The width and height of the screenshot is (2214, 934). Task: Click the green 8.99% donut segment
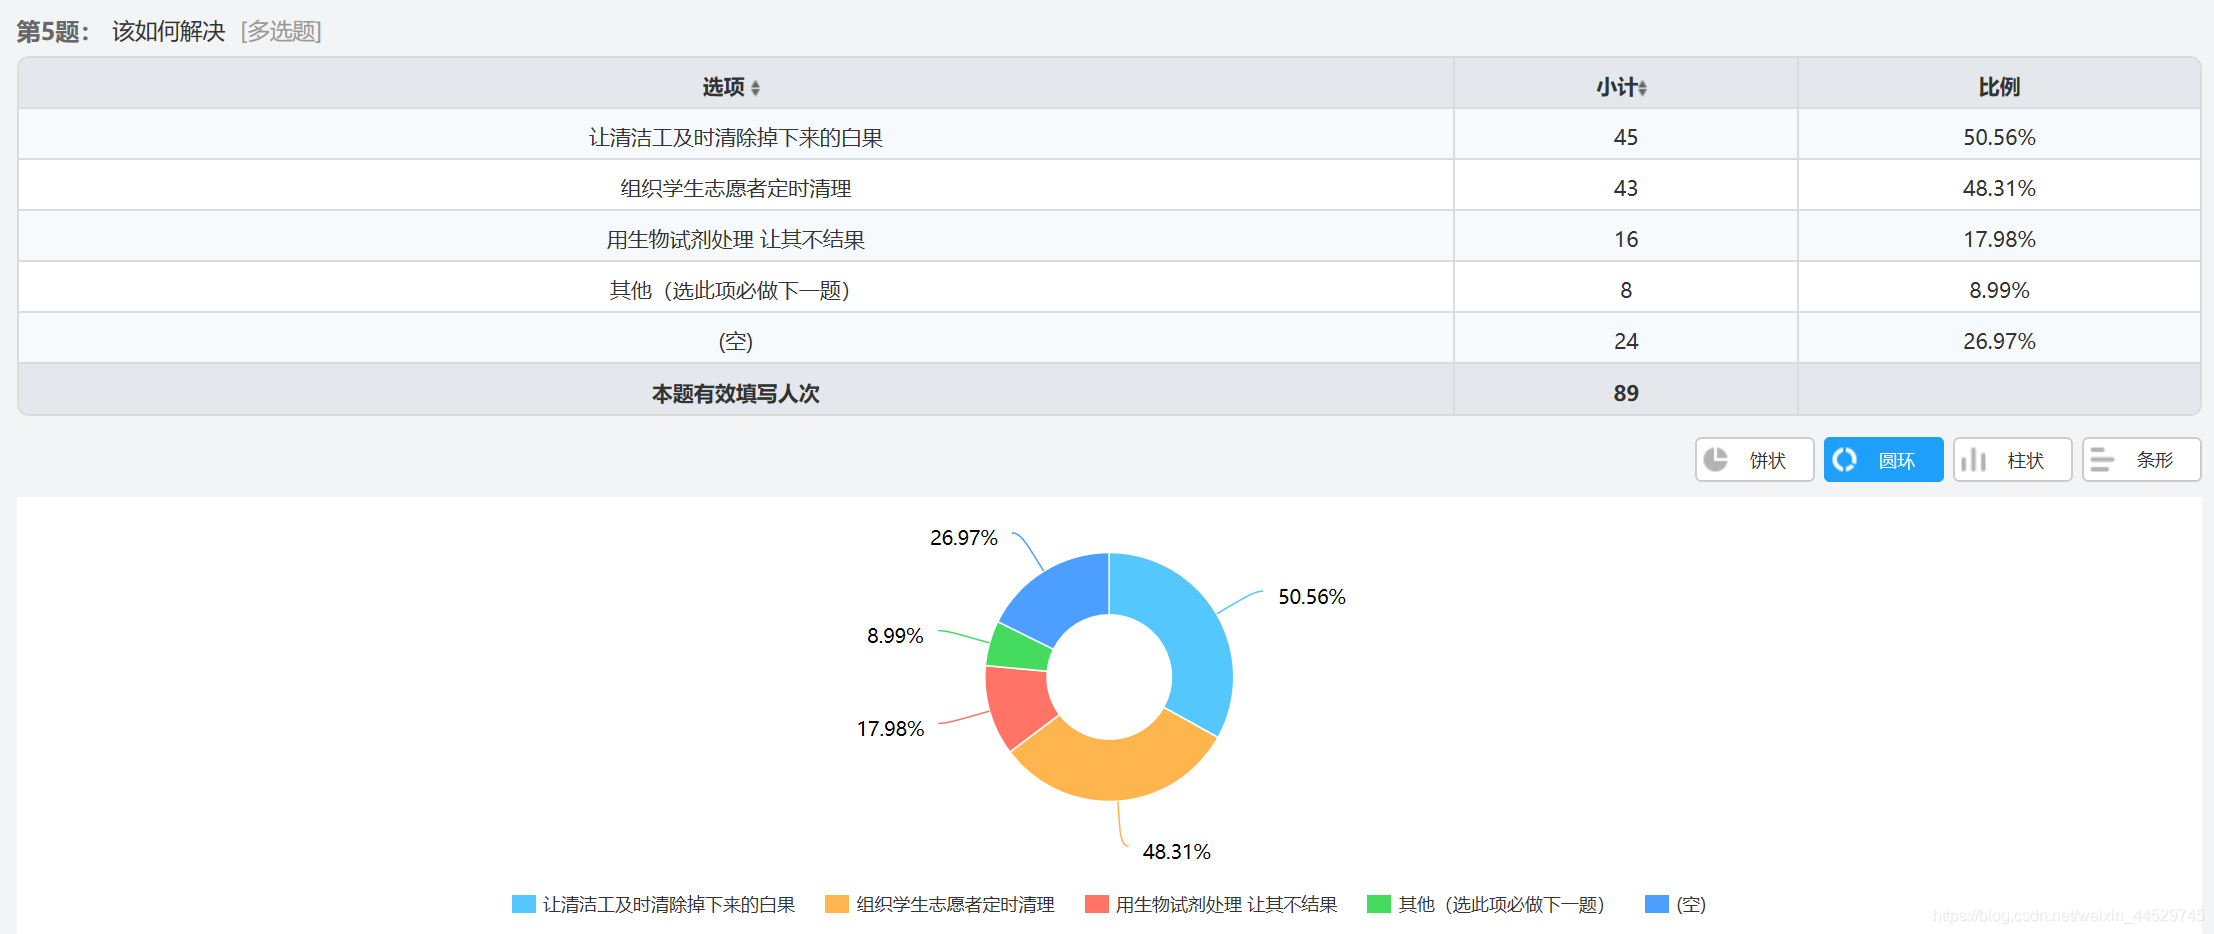pos(1018,648)
